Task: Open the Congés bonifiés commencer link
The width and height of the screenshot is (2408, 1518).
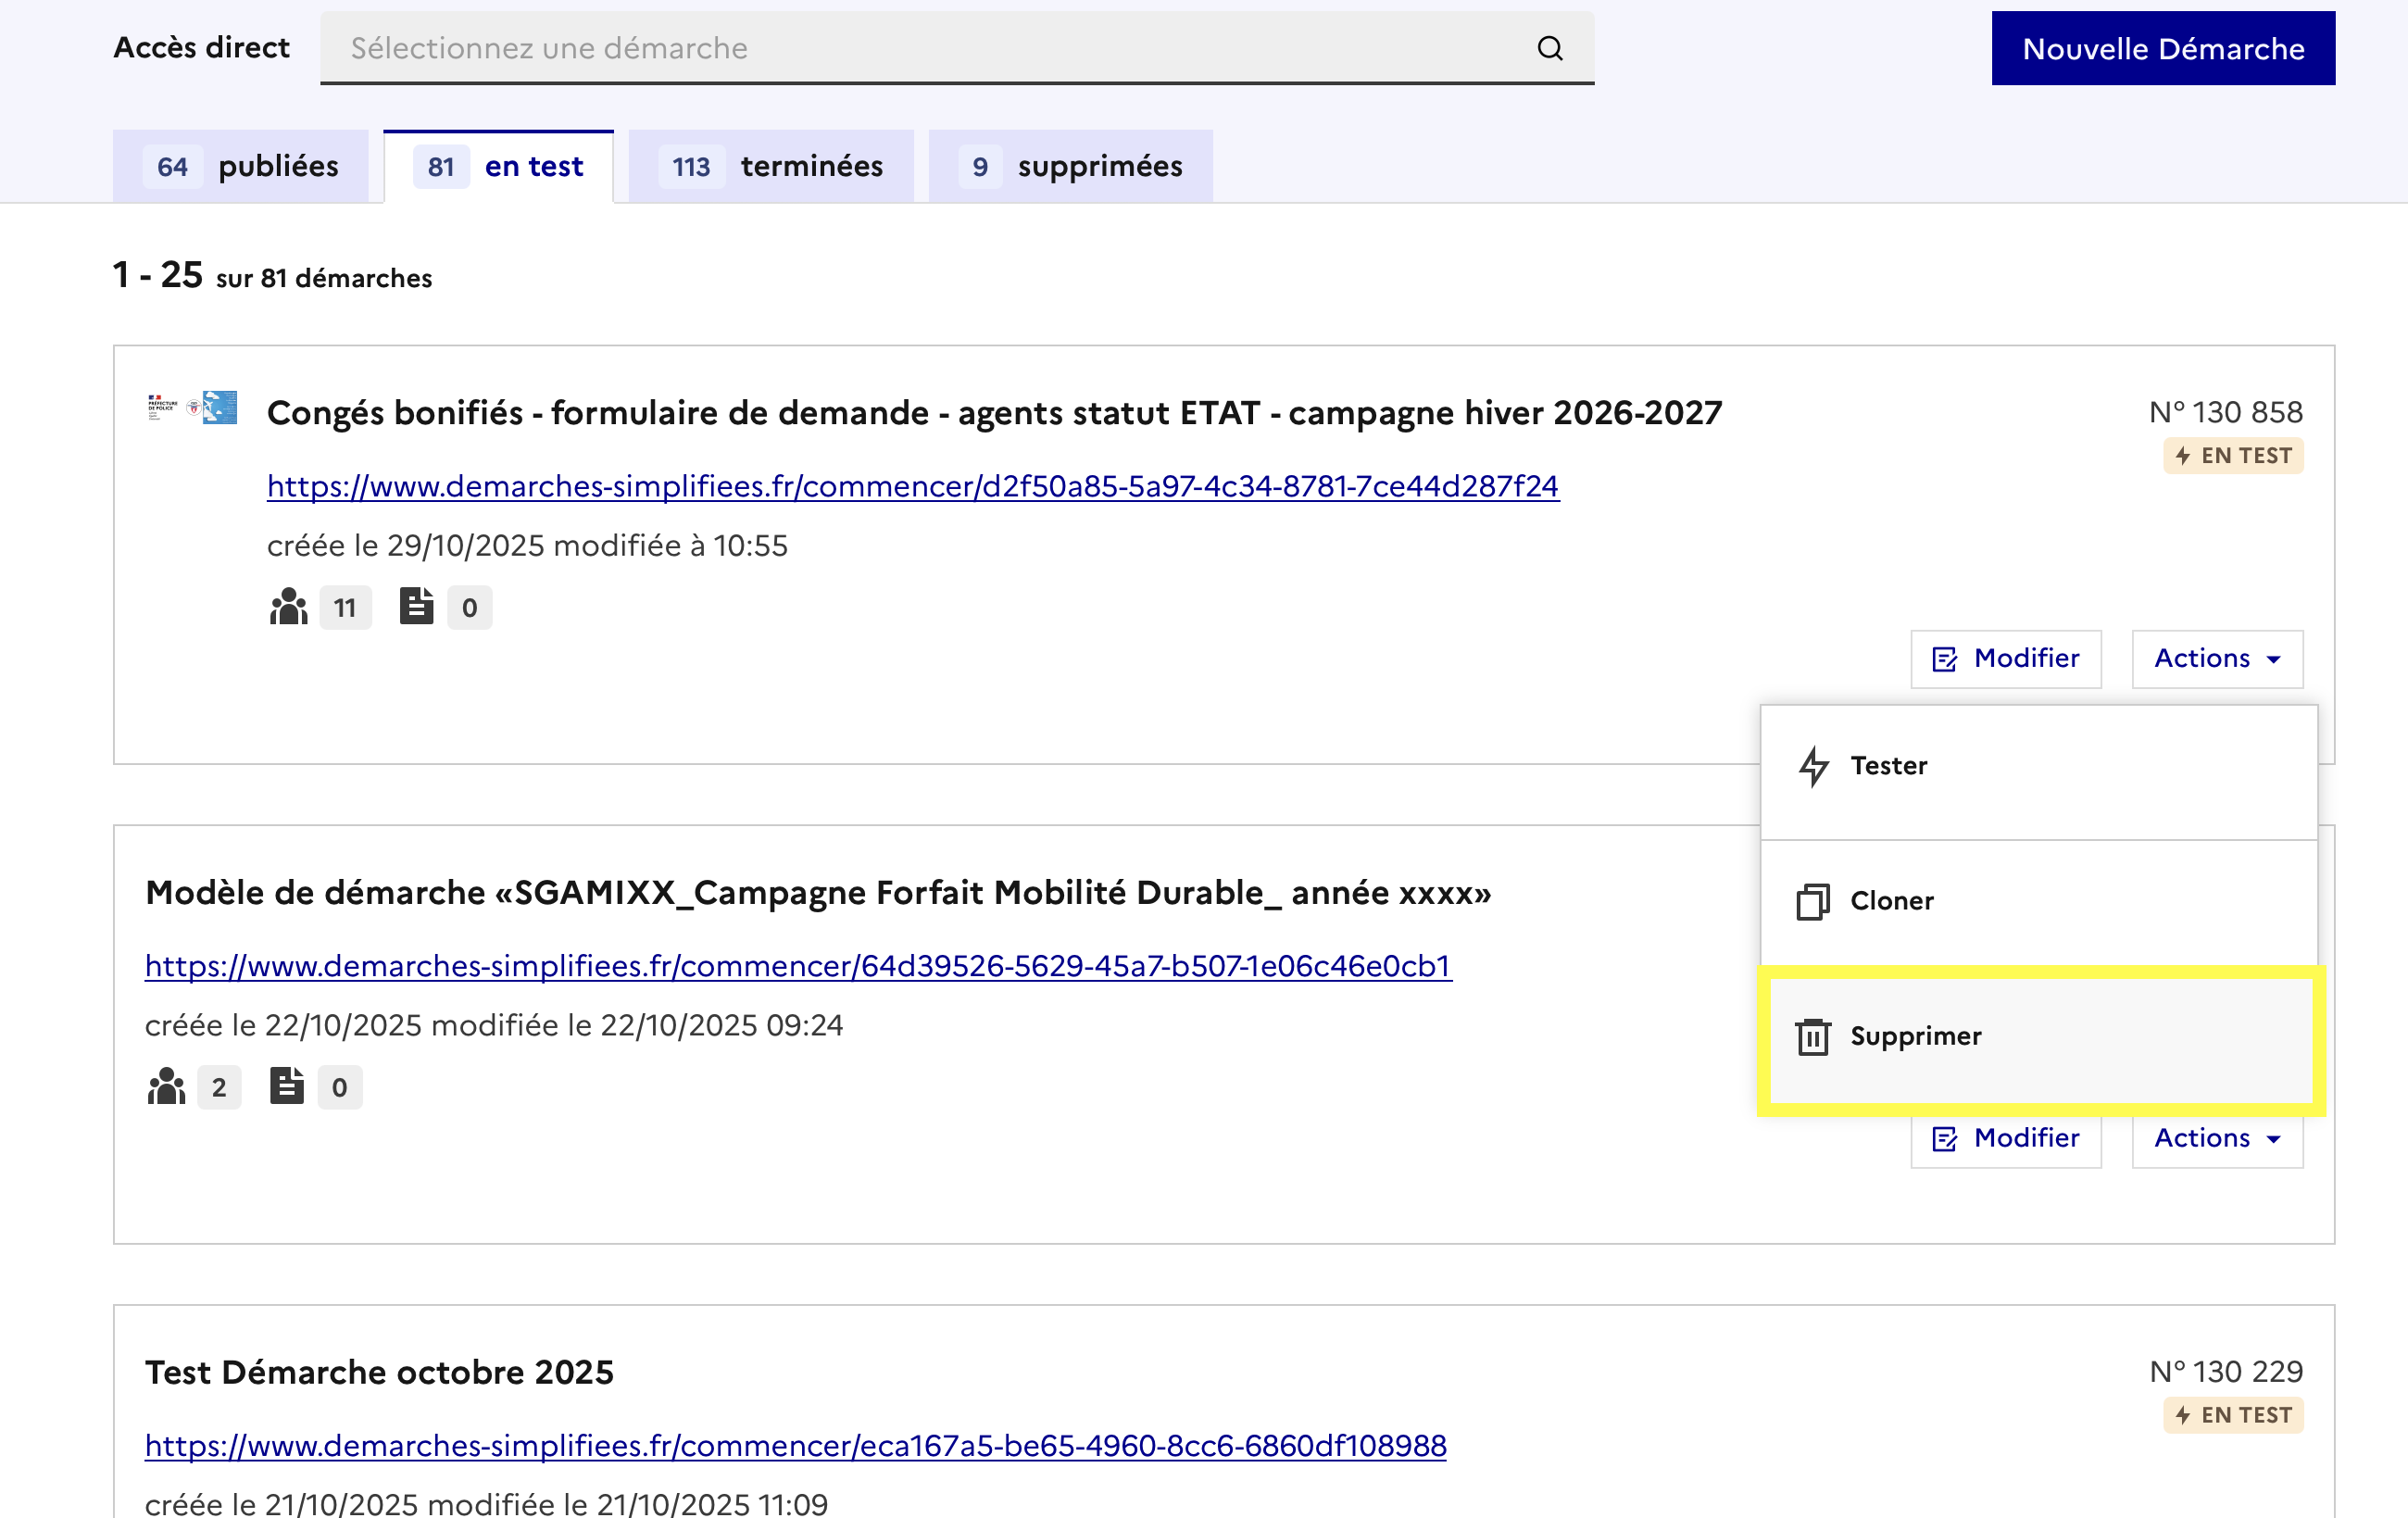Action: click(x=912, y=486)
